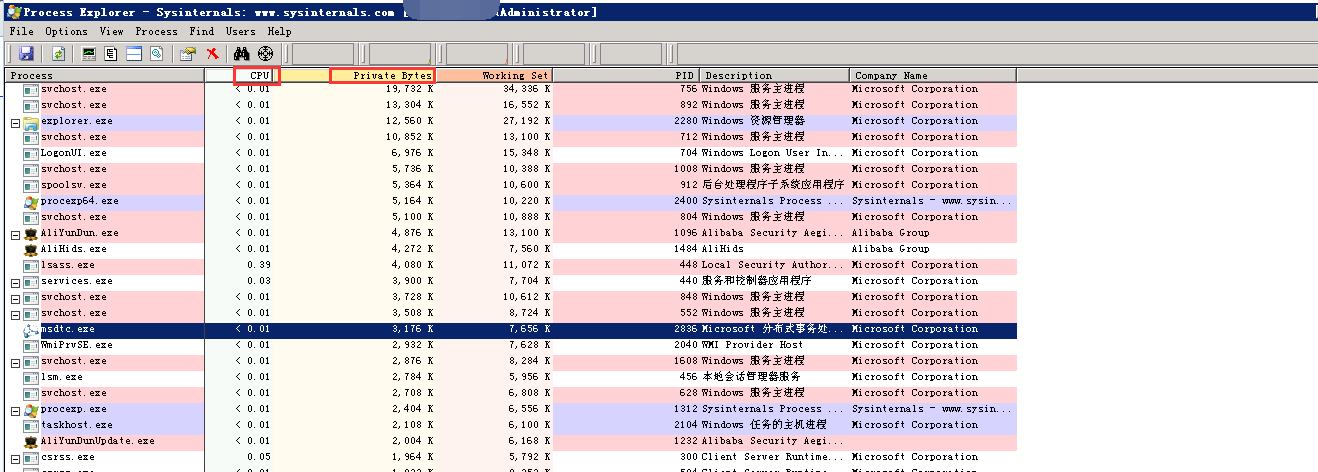Click the lsm.exe process icon

pyautogui.click(x=31, y=377)
